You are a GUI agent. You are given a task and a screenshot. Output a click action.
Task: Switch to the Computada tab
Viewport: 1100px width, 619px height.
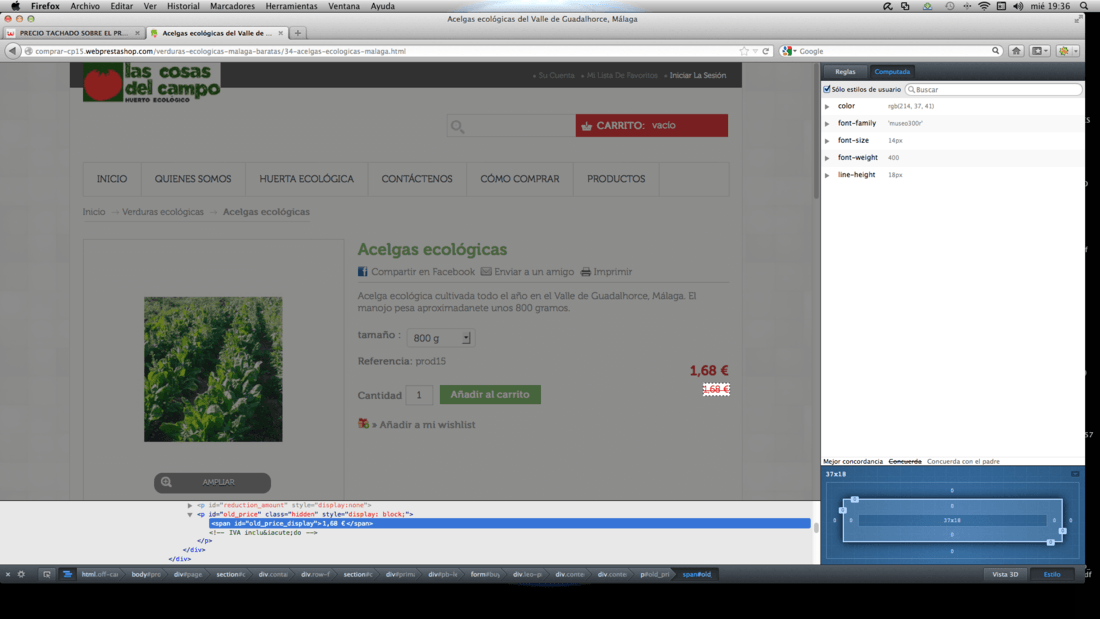892,72
